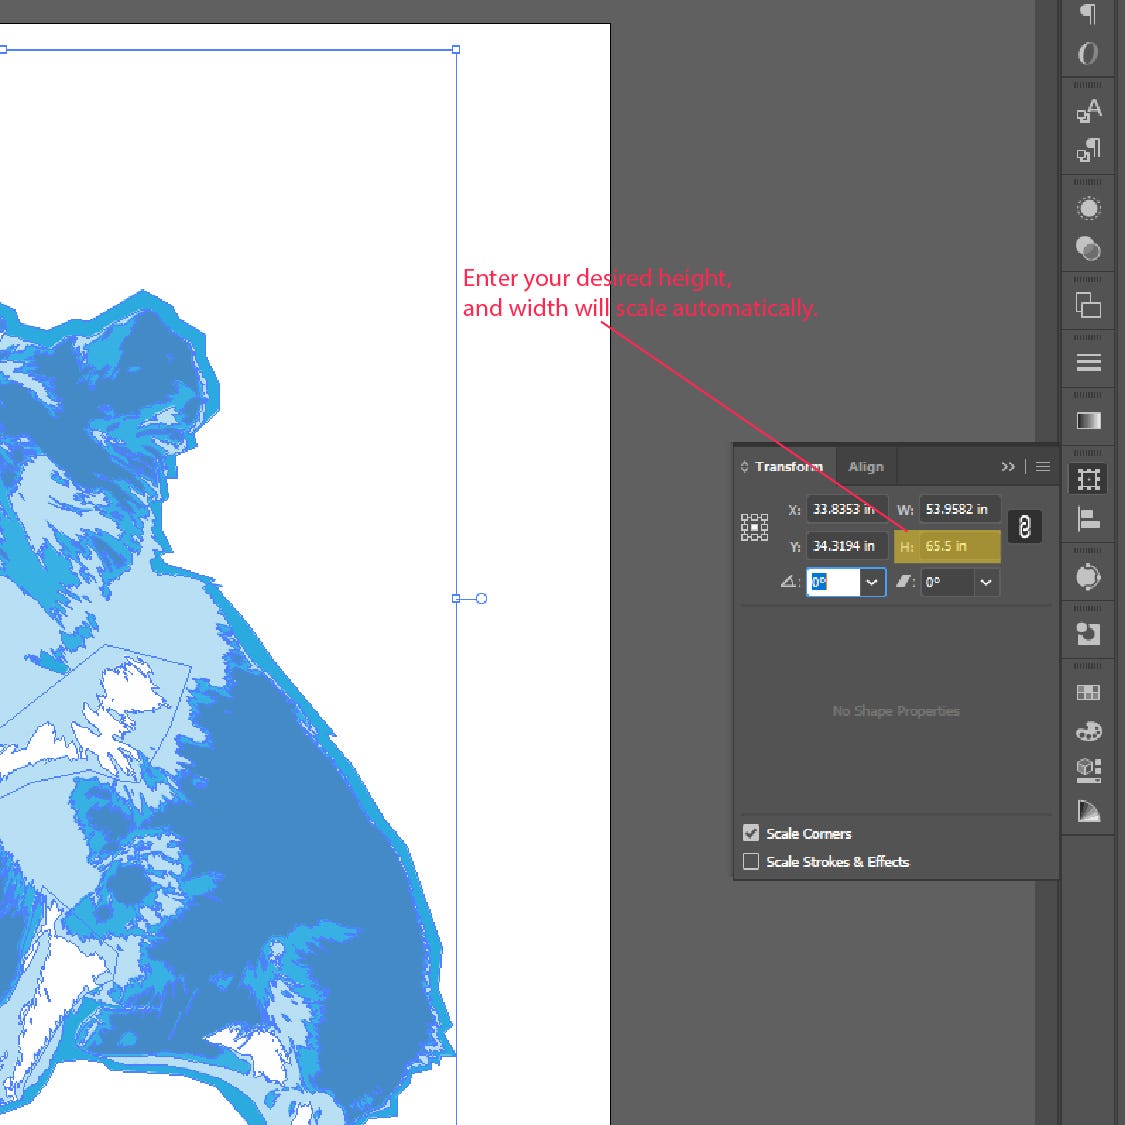The height and width of the screenshot is (1125, 1125).
Task: Open the Transform panel options menu
Action: 1043,467
